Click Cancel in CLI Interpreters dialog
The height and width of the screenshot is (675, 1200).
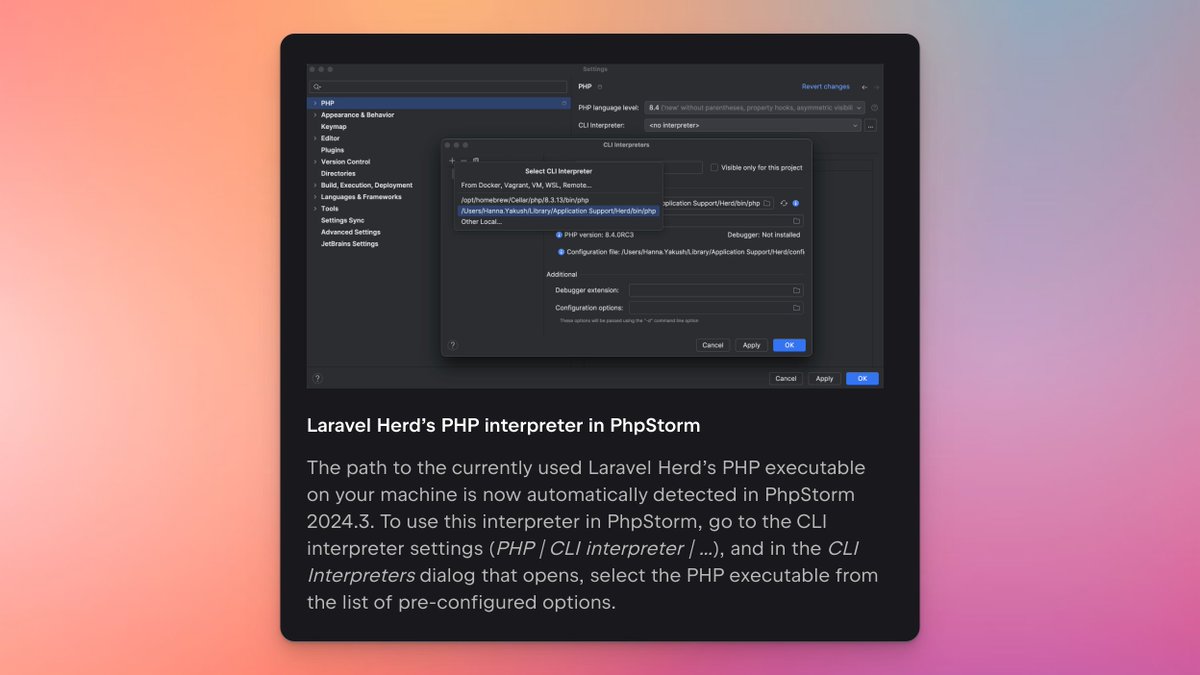tap(713, 345)
